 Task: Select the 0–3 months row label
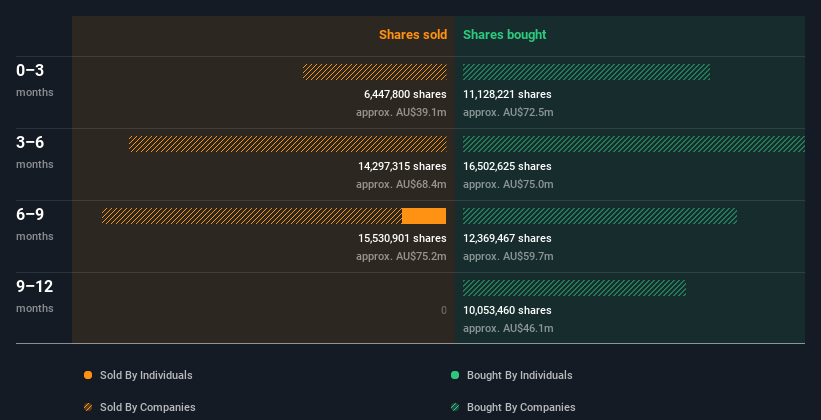tap(35, 80)
